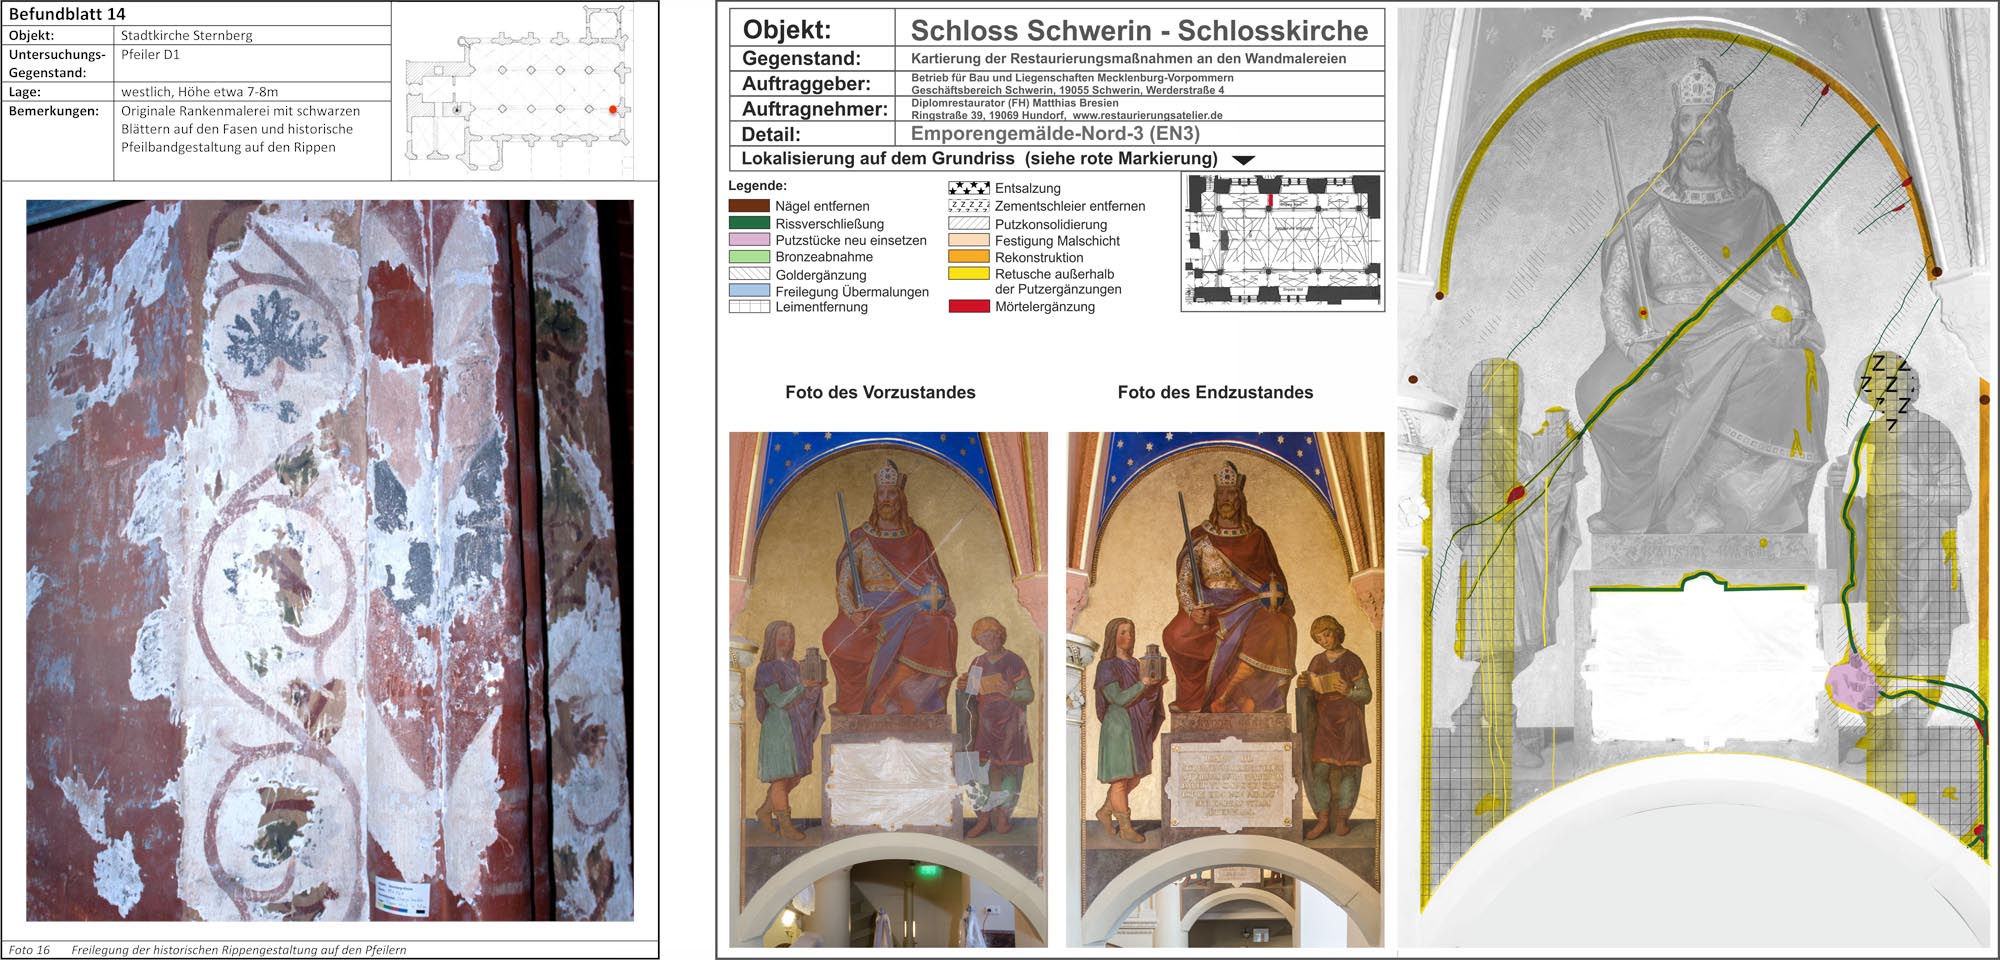Select 'Betrieb für Bau und Liegenschaften' line
The width and height of the screenshot is (2000, 960).
pyautogui.click(x=1072, y=78)
